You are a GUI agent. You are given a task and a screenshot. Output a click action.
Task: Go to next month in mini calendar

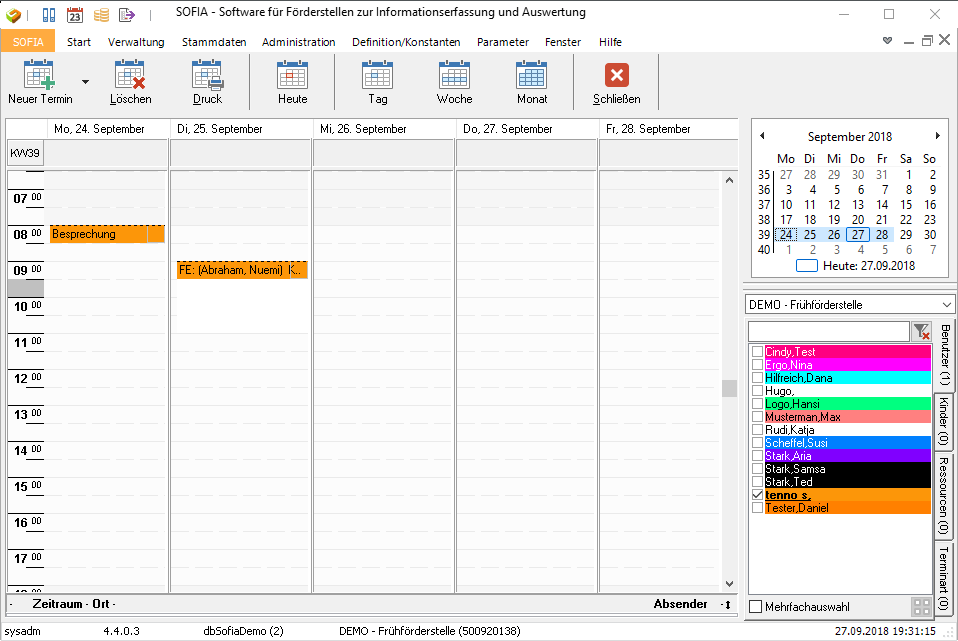click(x=937, y=136)
